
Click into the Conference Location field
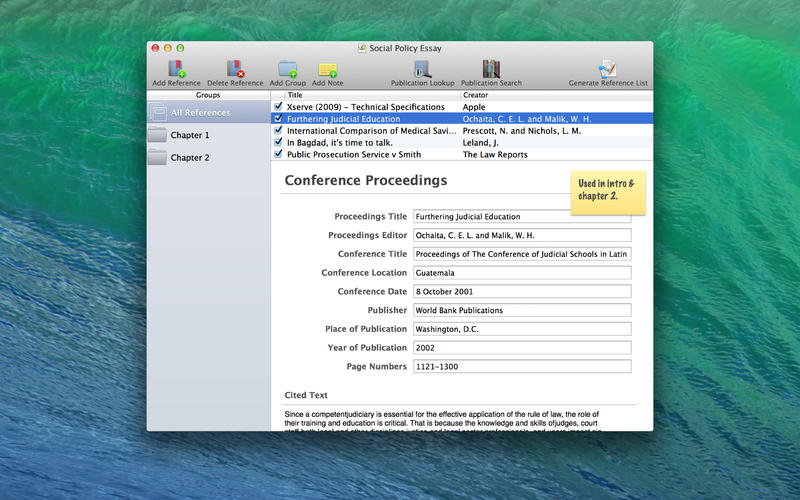(x=521, y=273)
